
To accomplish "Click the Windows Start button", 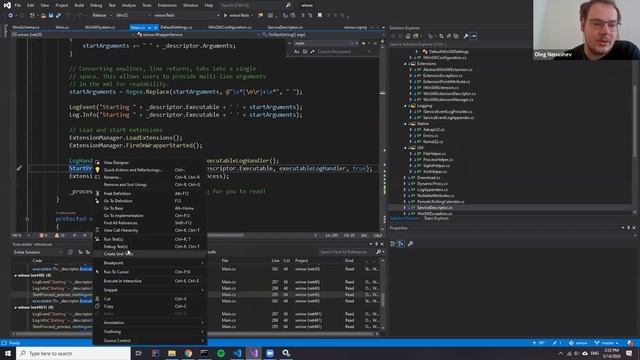I will click(8, 353).
